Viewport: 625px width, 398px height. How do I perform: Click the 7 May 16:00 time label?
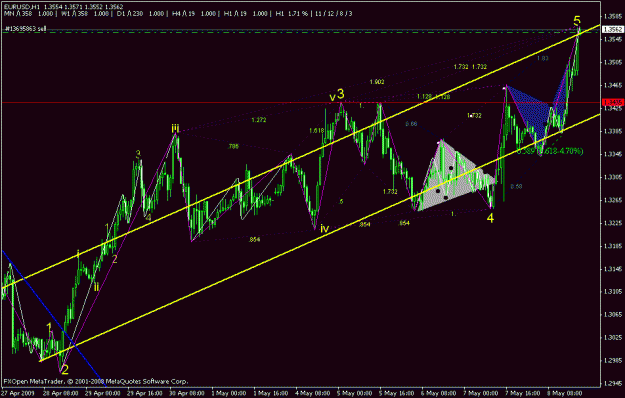523,393
